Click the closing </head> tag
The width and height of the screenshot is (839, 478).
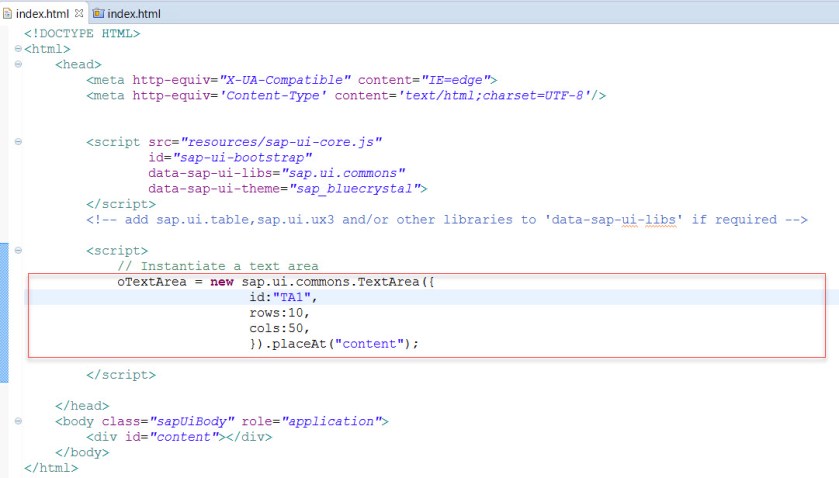[82, 406]
